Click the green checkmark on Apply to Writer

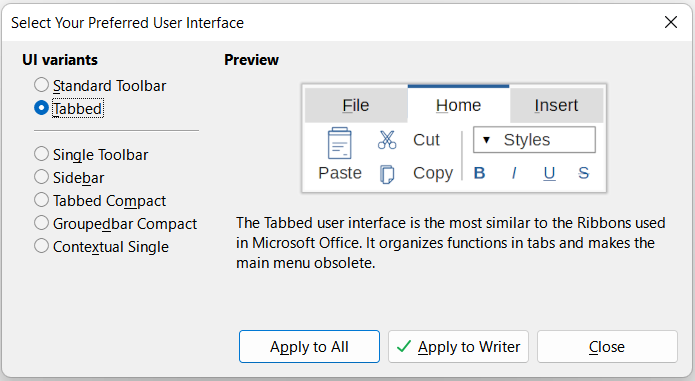click(x=404, y=346)
